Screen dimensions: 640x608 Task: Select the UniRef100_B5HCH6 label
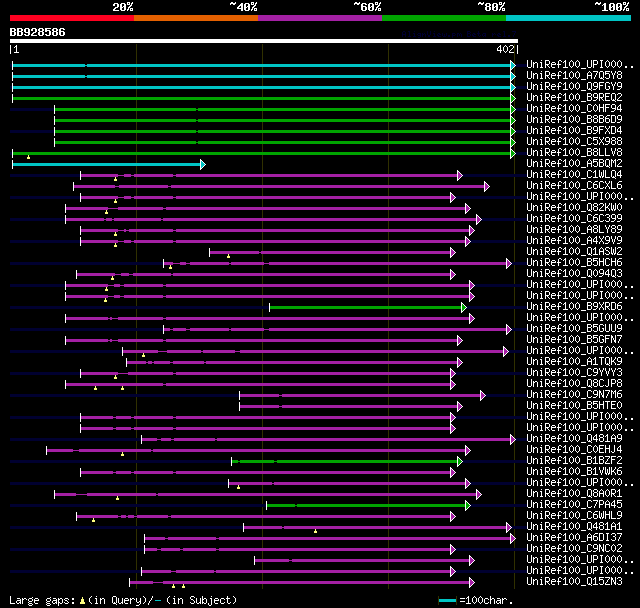point(574,263)
